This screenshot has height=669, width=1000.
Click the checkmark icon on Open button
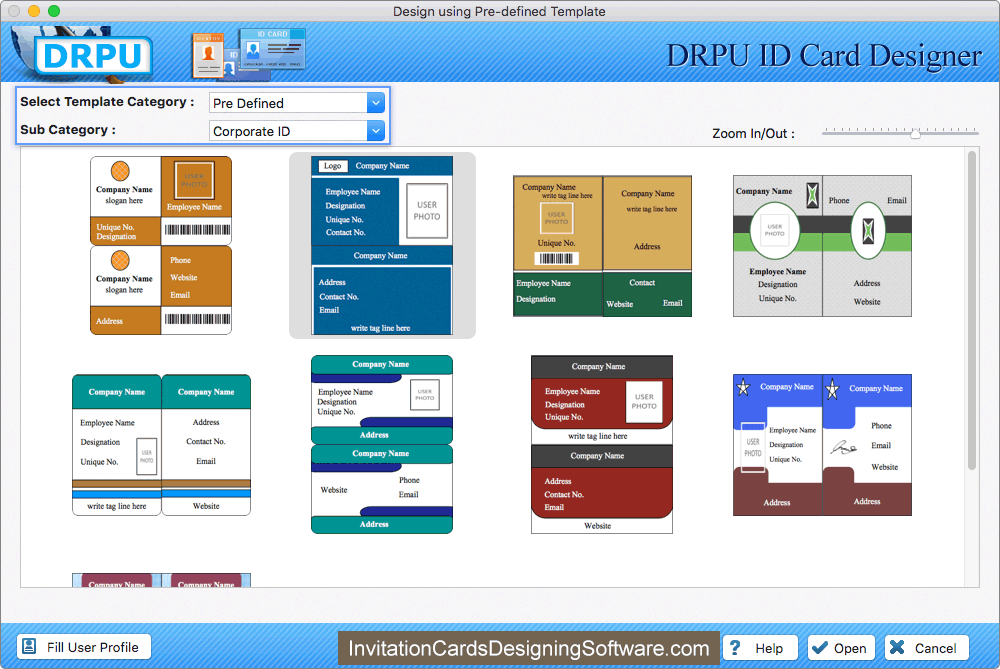pyautogui.click(x=820, y=647)
